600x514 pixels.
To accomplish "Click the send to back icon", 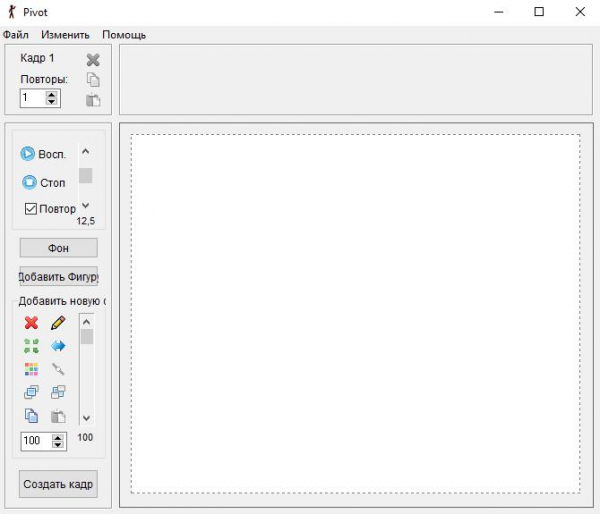I will click(x=58, y=392).
